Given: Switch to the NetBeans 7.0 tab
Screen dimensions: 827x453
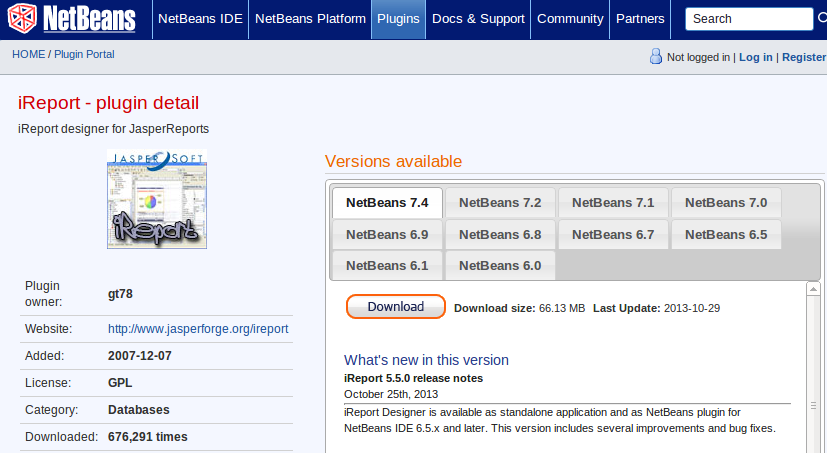Looking at the screenshot, I should pos(726,203).
